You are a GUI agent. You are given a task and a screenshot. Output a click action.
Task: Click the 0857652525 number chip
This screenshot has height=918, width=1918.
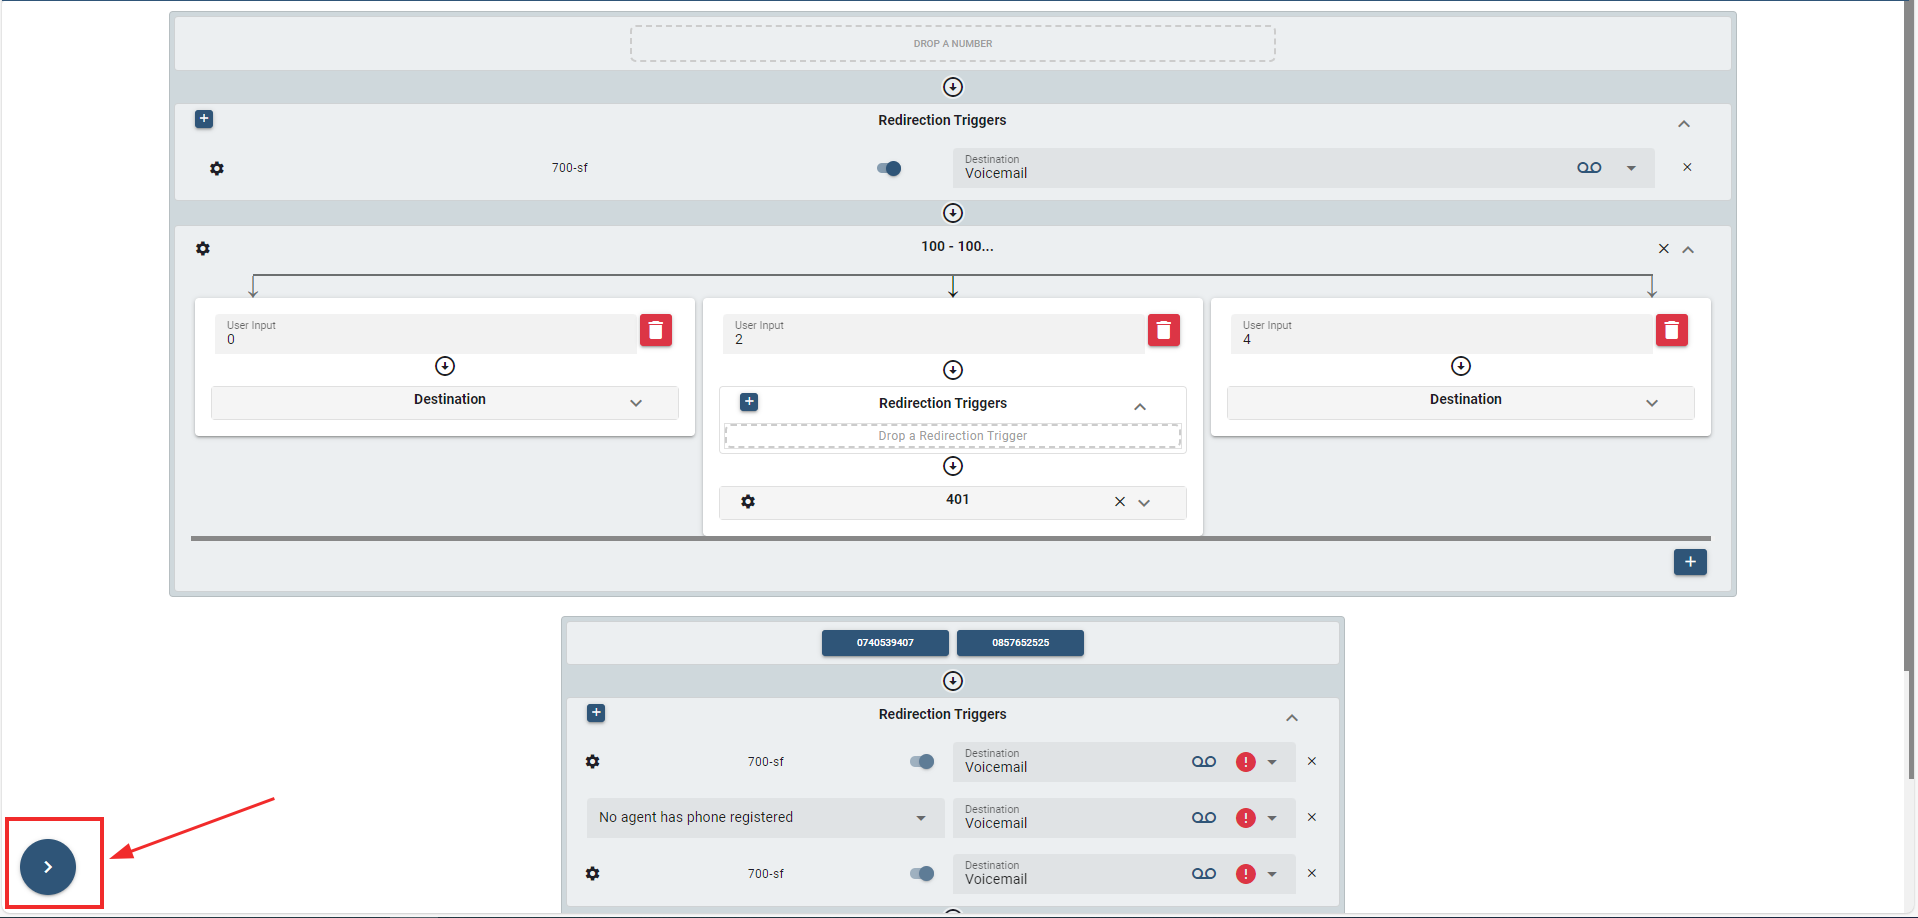[x=1020, y=643]
